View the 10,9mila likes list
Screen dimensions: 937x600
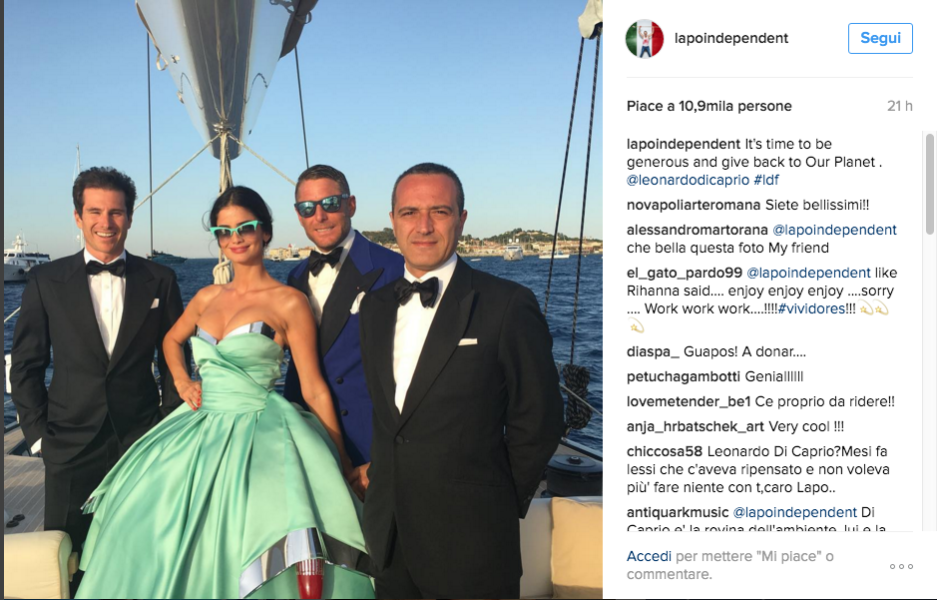[x=709, y=106]
